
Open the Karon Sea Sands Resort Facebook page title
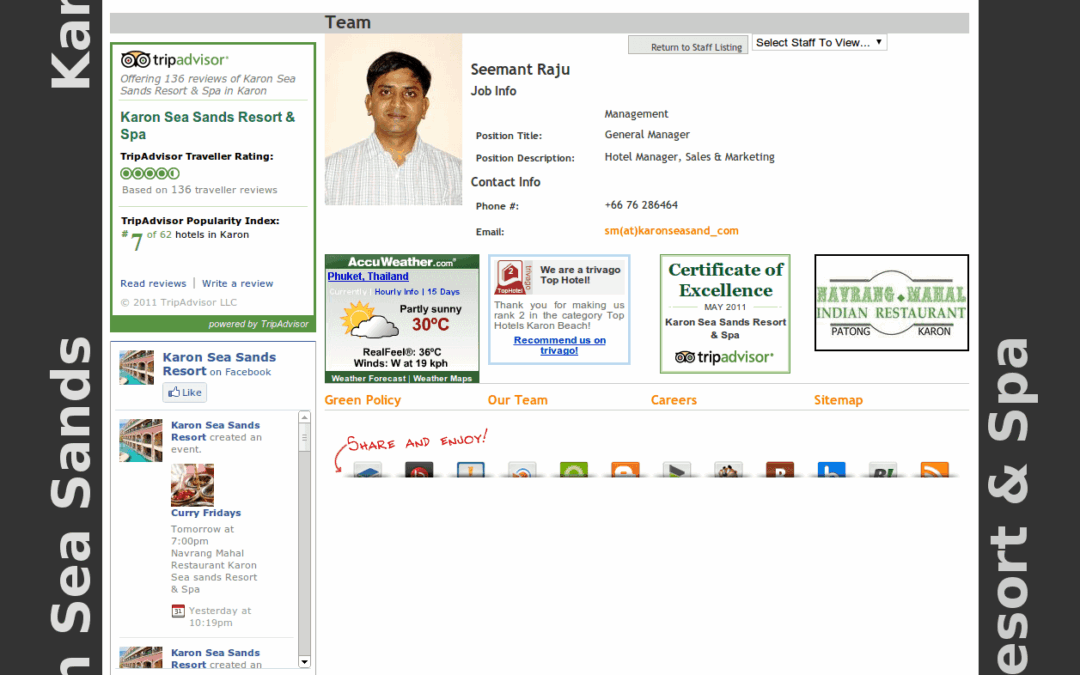pyautogui.click(x=219, y=364)
